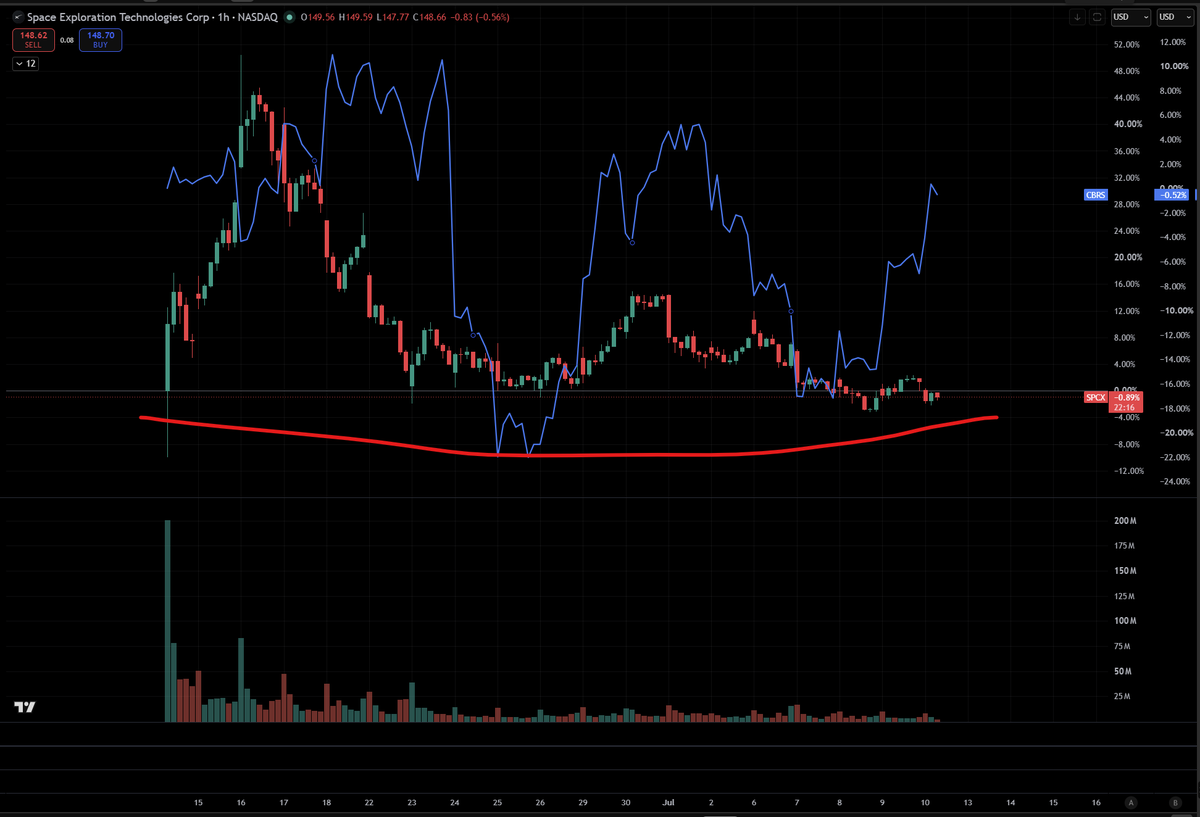This screenshot has height=817, width=1200.
Task: Click the Jul label on the time axis
Action: [x=668, y=803]
